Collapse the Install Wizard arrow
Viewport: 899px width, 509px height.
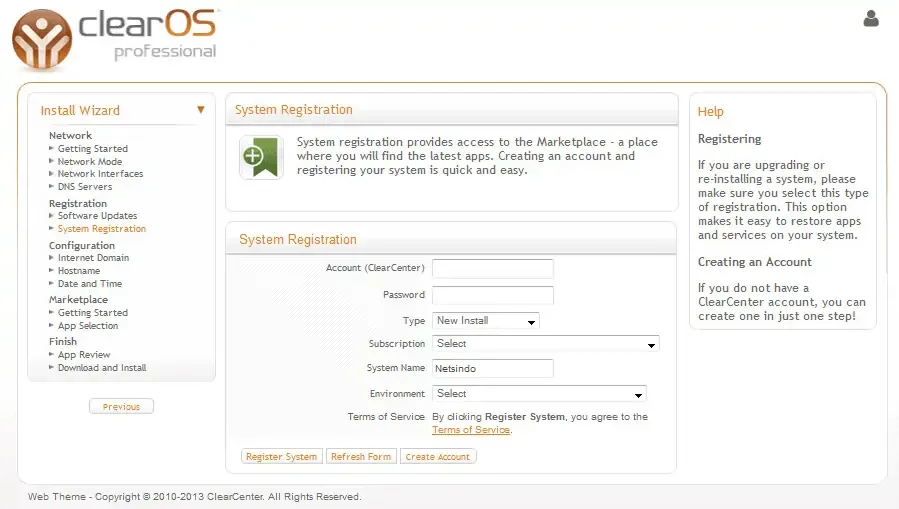200,110
